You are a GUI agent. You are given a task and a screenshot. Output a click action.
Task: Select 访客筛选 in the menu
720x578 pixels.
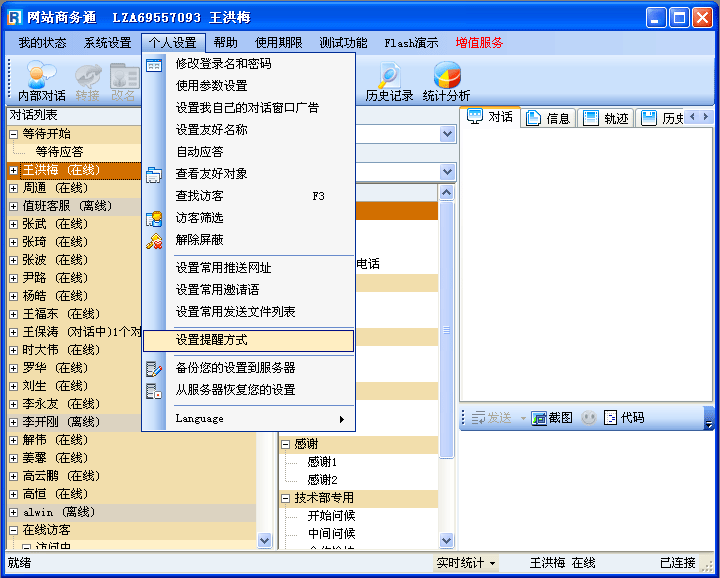[199, 218]
